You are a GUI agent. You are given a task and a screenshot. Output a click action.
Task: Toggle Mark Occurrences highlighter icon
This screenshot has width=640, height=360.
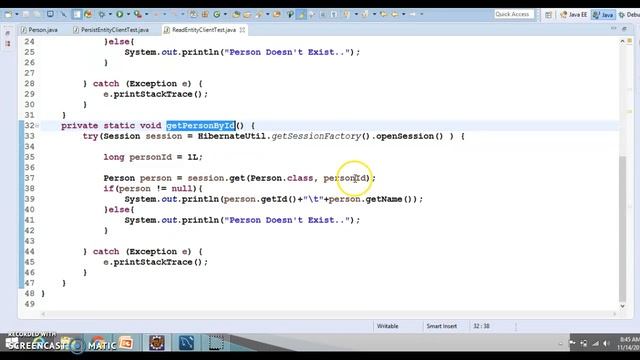301,14
